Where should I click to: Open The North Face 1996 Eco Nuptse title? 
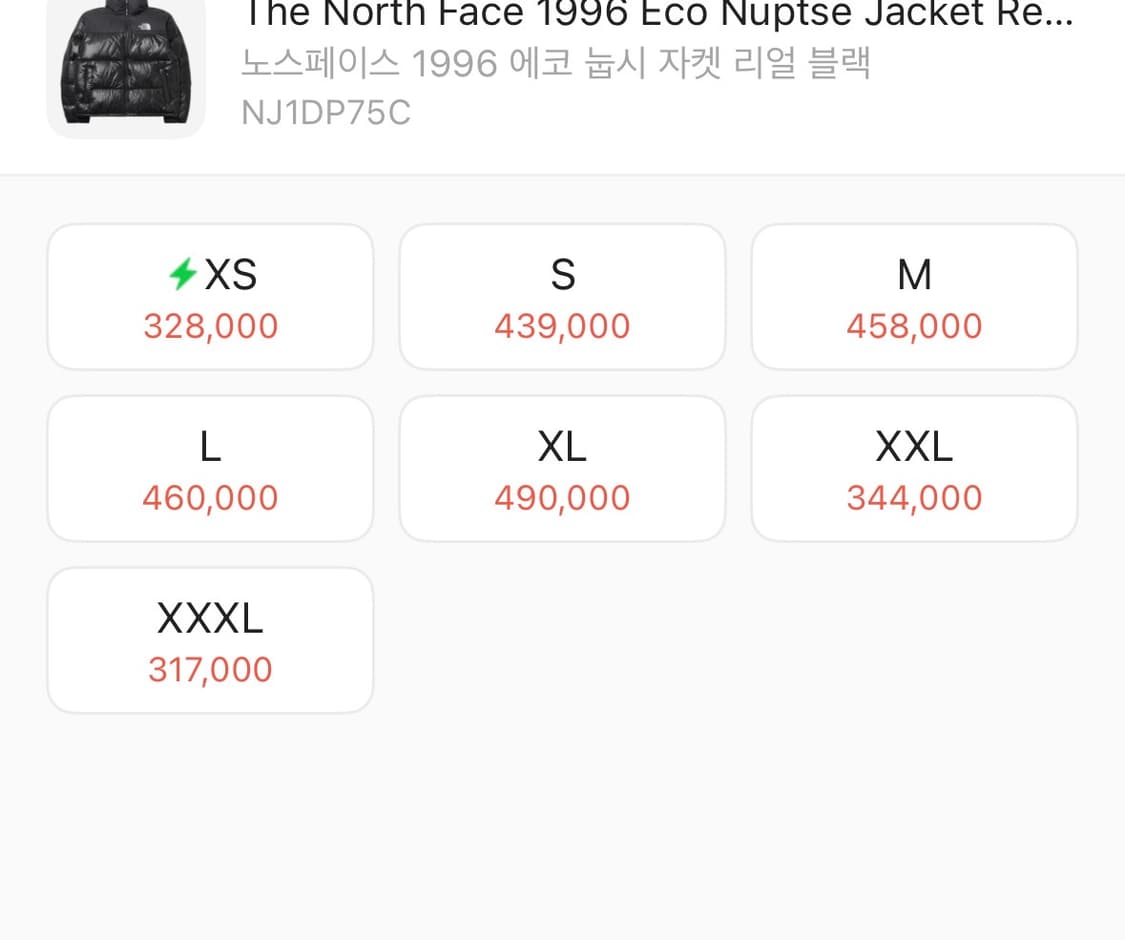tap(600, 13)
